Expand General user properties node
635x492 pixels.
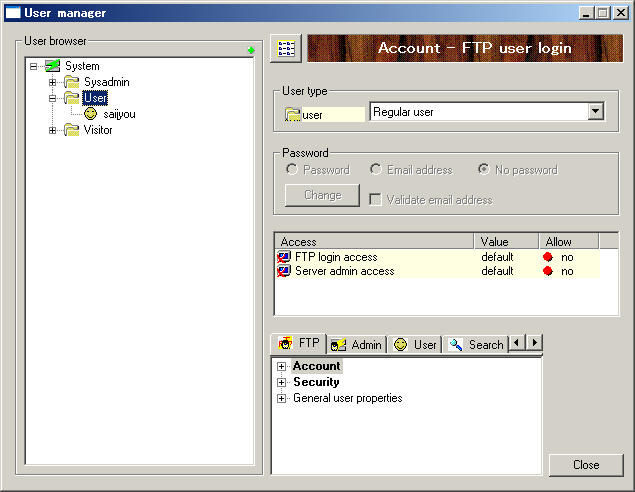coord(281,398)
